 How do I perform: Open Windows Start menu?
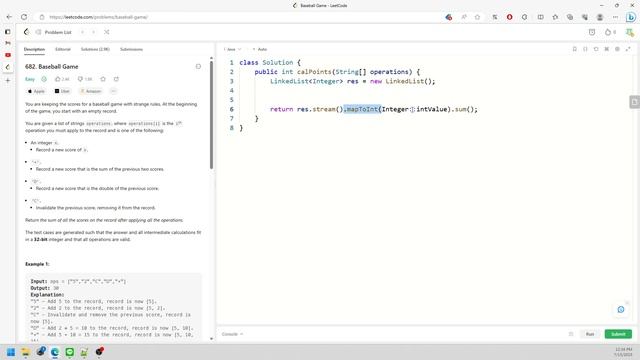click(x=11, y=352)
